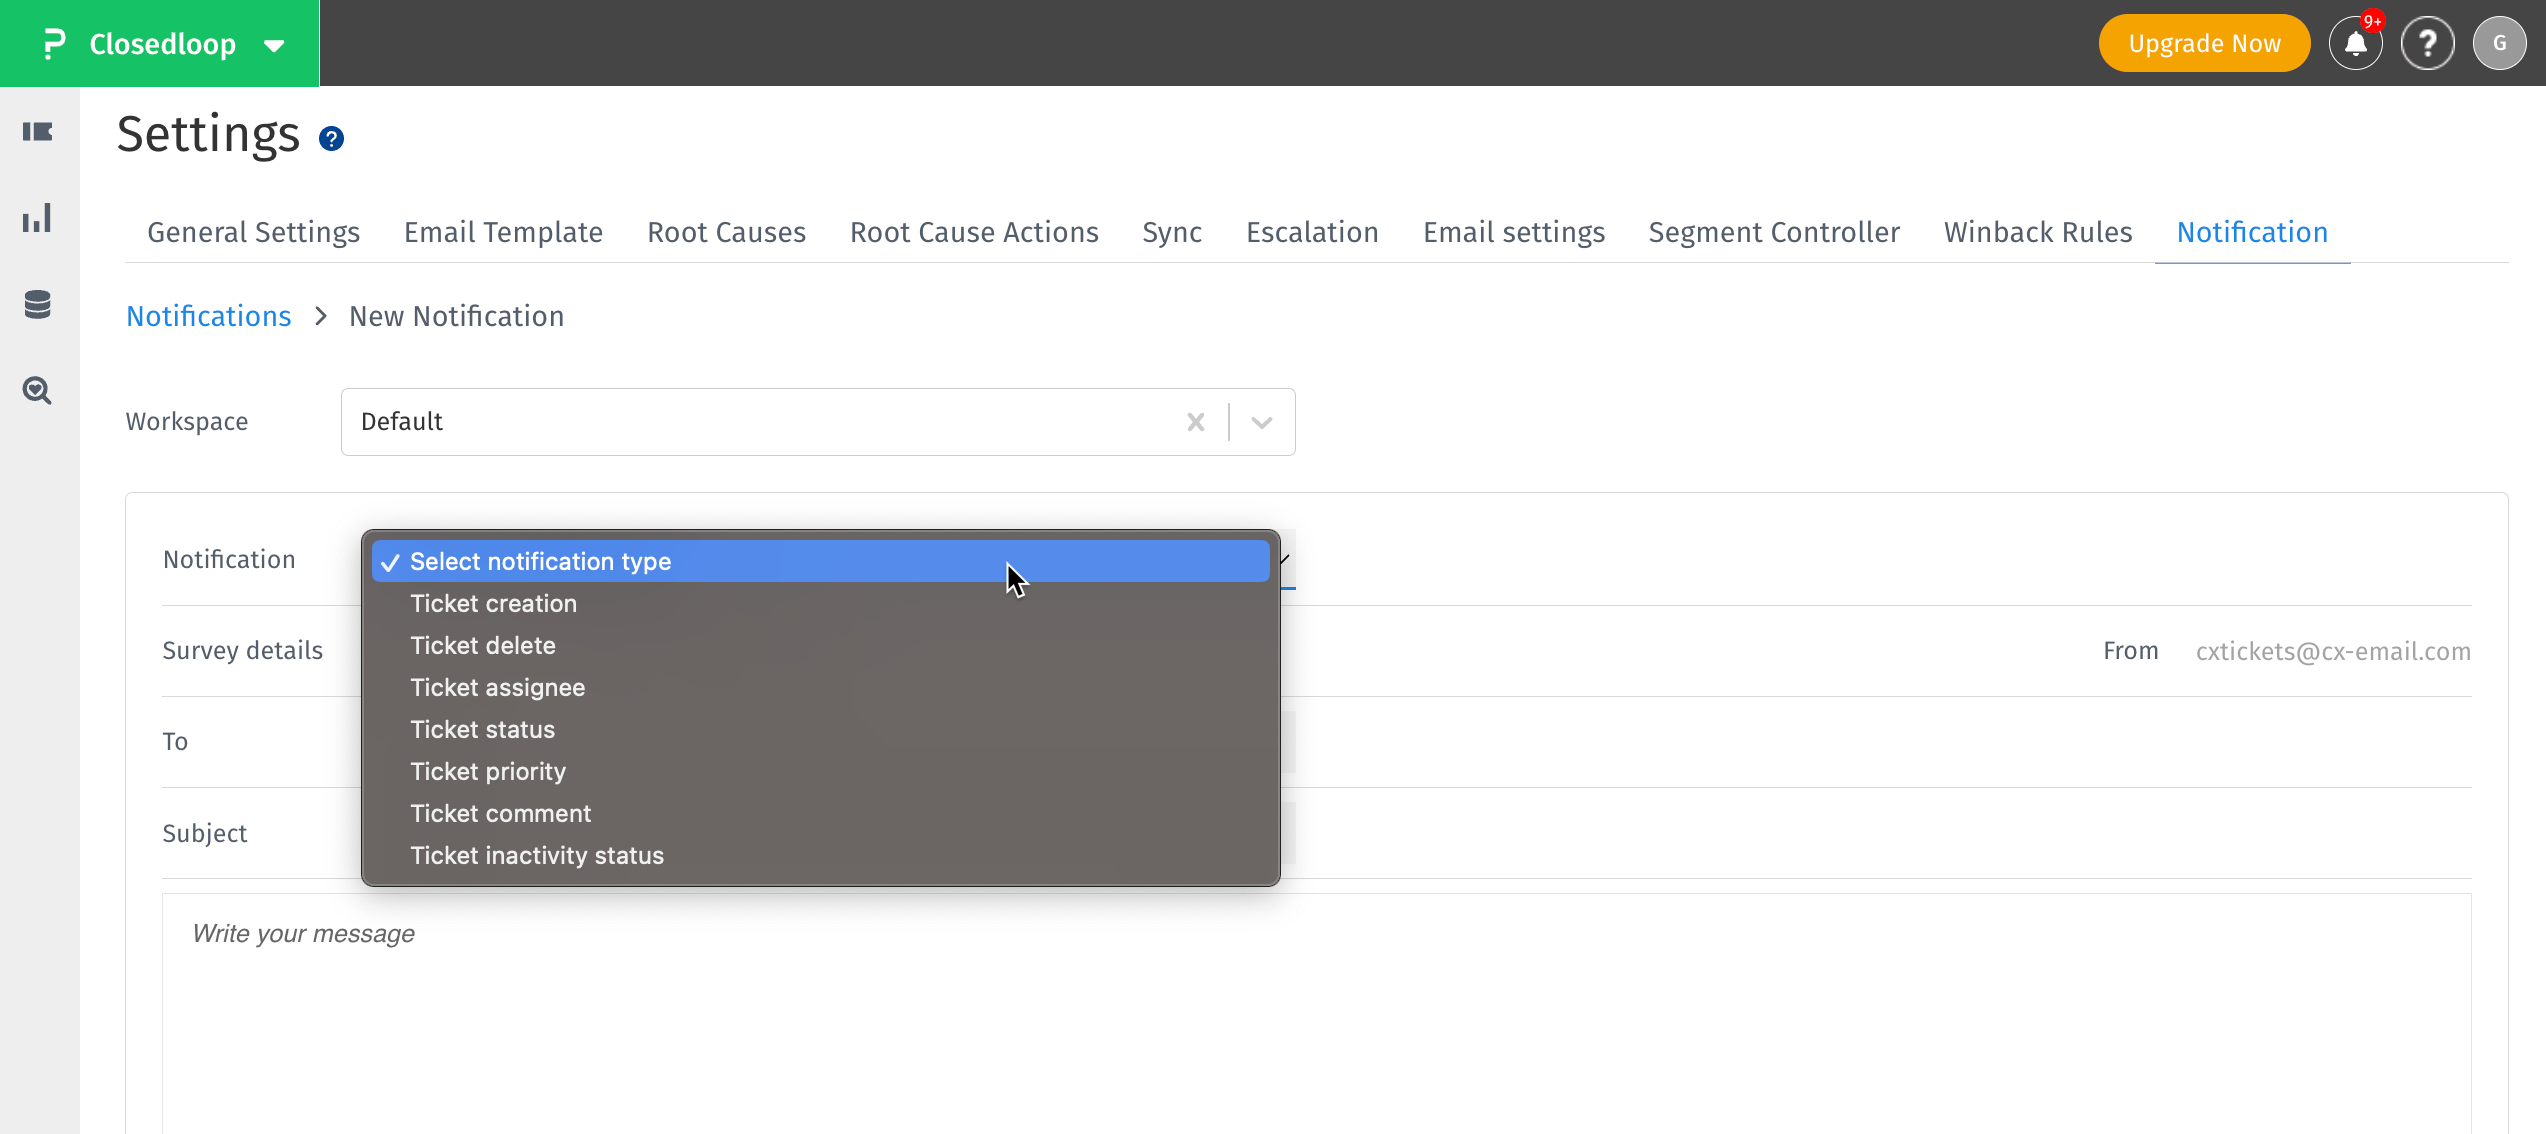The height and width of the screenshot is (1134, 2546).
Task: Go back via the Notifications breadcrumb link
Action: click(208, 315)
